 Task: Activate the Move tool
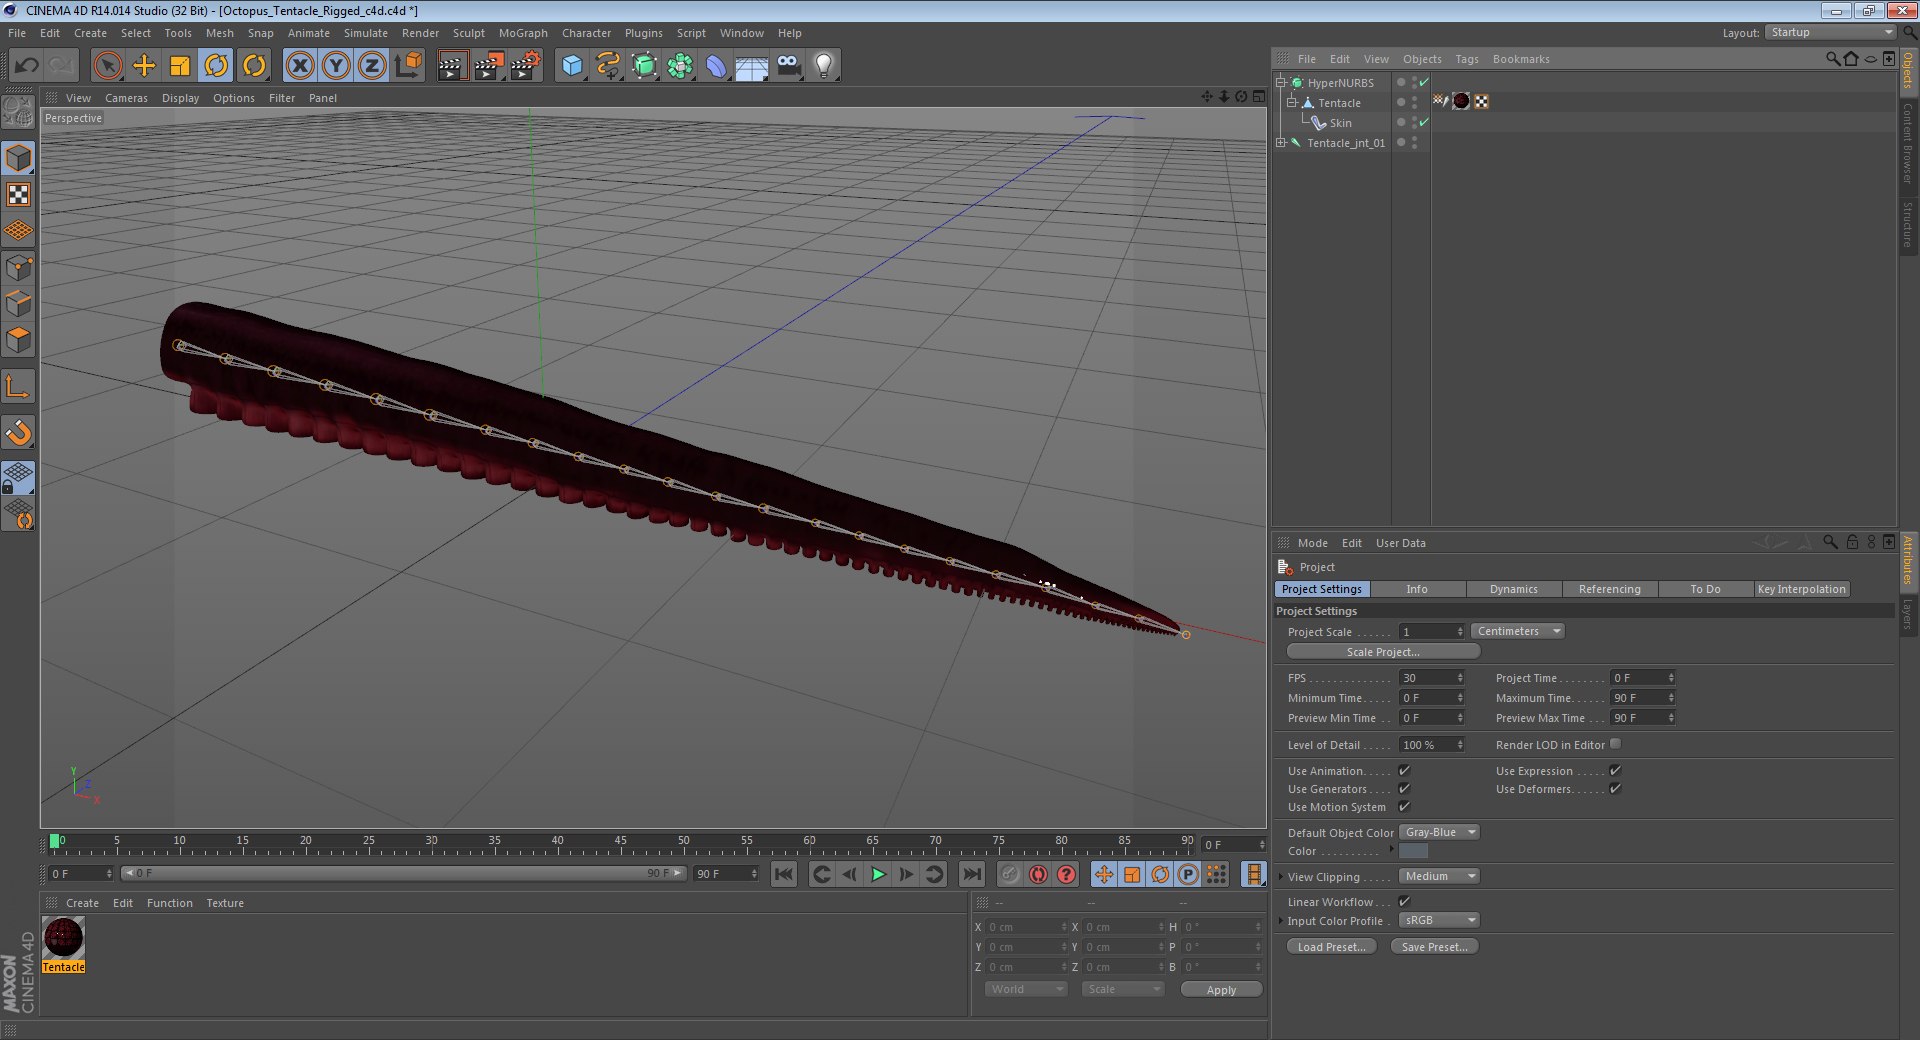tap(144, 66)
